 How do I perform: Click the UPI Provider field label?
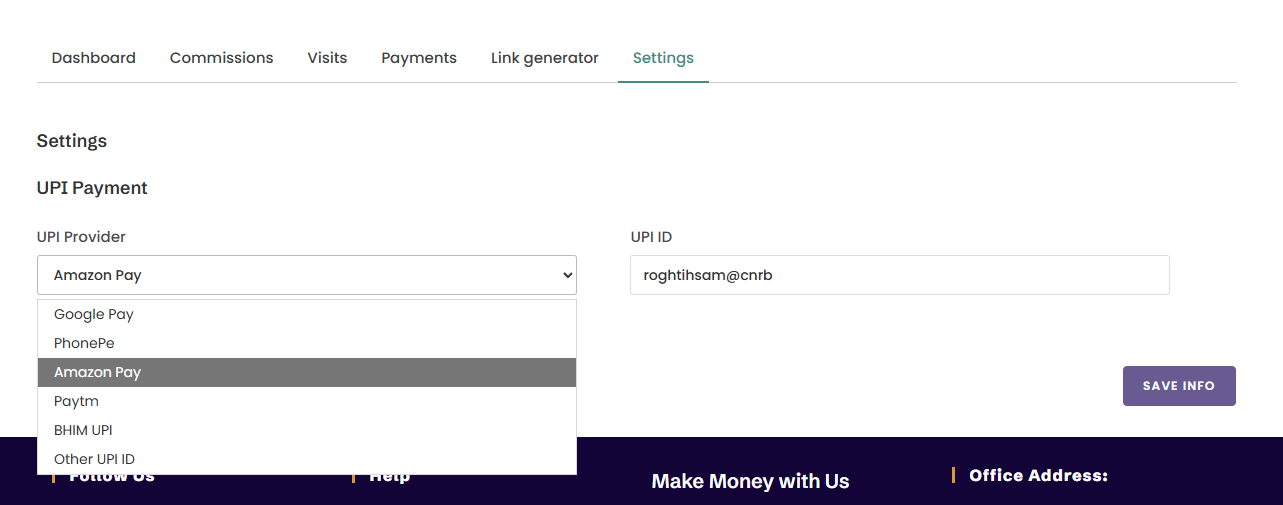pyautogui.click(x=81, y=237)
